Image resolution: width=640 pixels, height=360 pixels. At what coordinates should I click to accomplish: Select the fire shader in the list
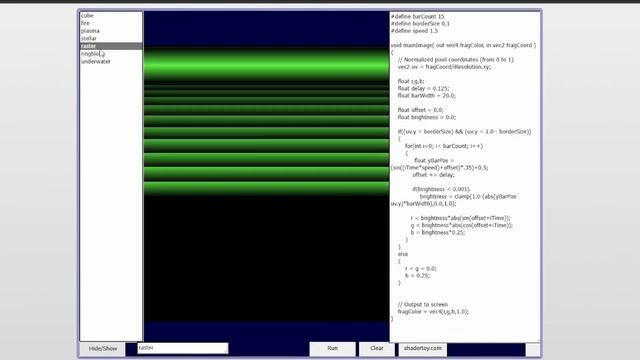[111, 23]
